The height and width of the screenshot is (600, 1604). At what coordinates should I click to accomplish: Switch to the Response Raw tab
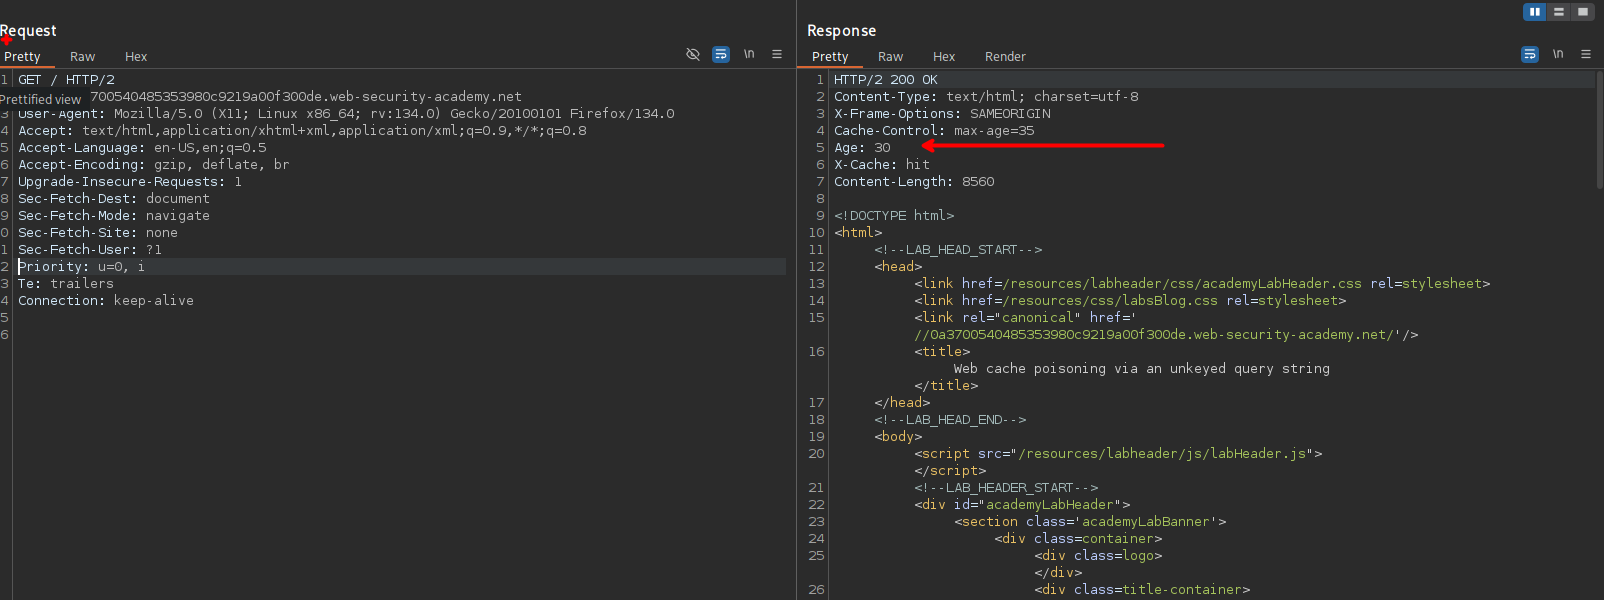[x=891, y=57]
